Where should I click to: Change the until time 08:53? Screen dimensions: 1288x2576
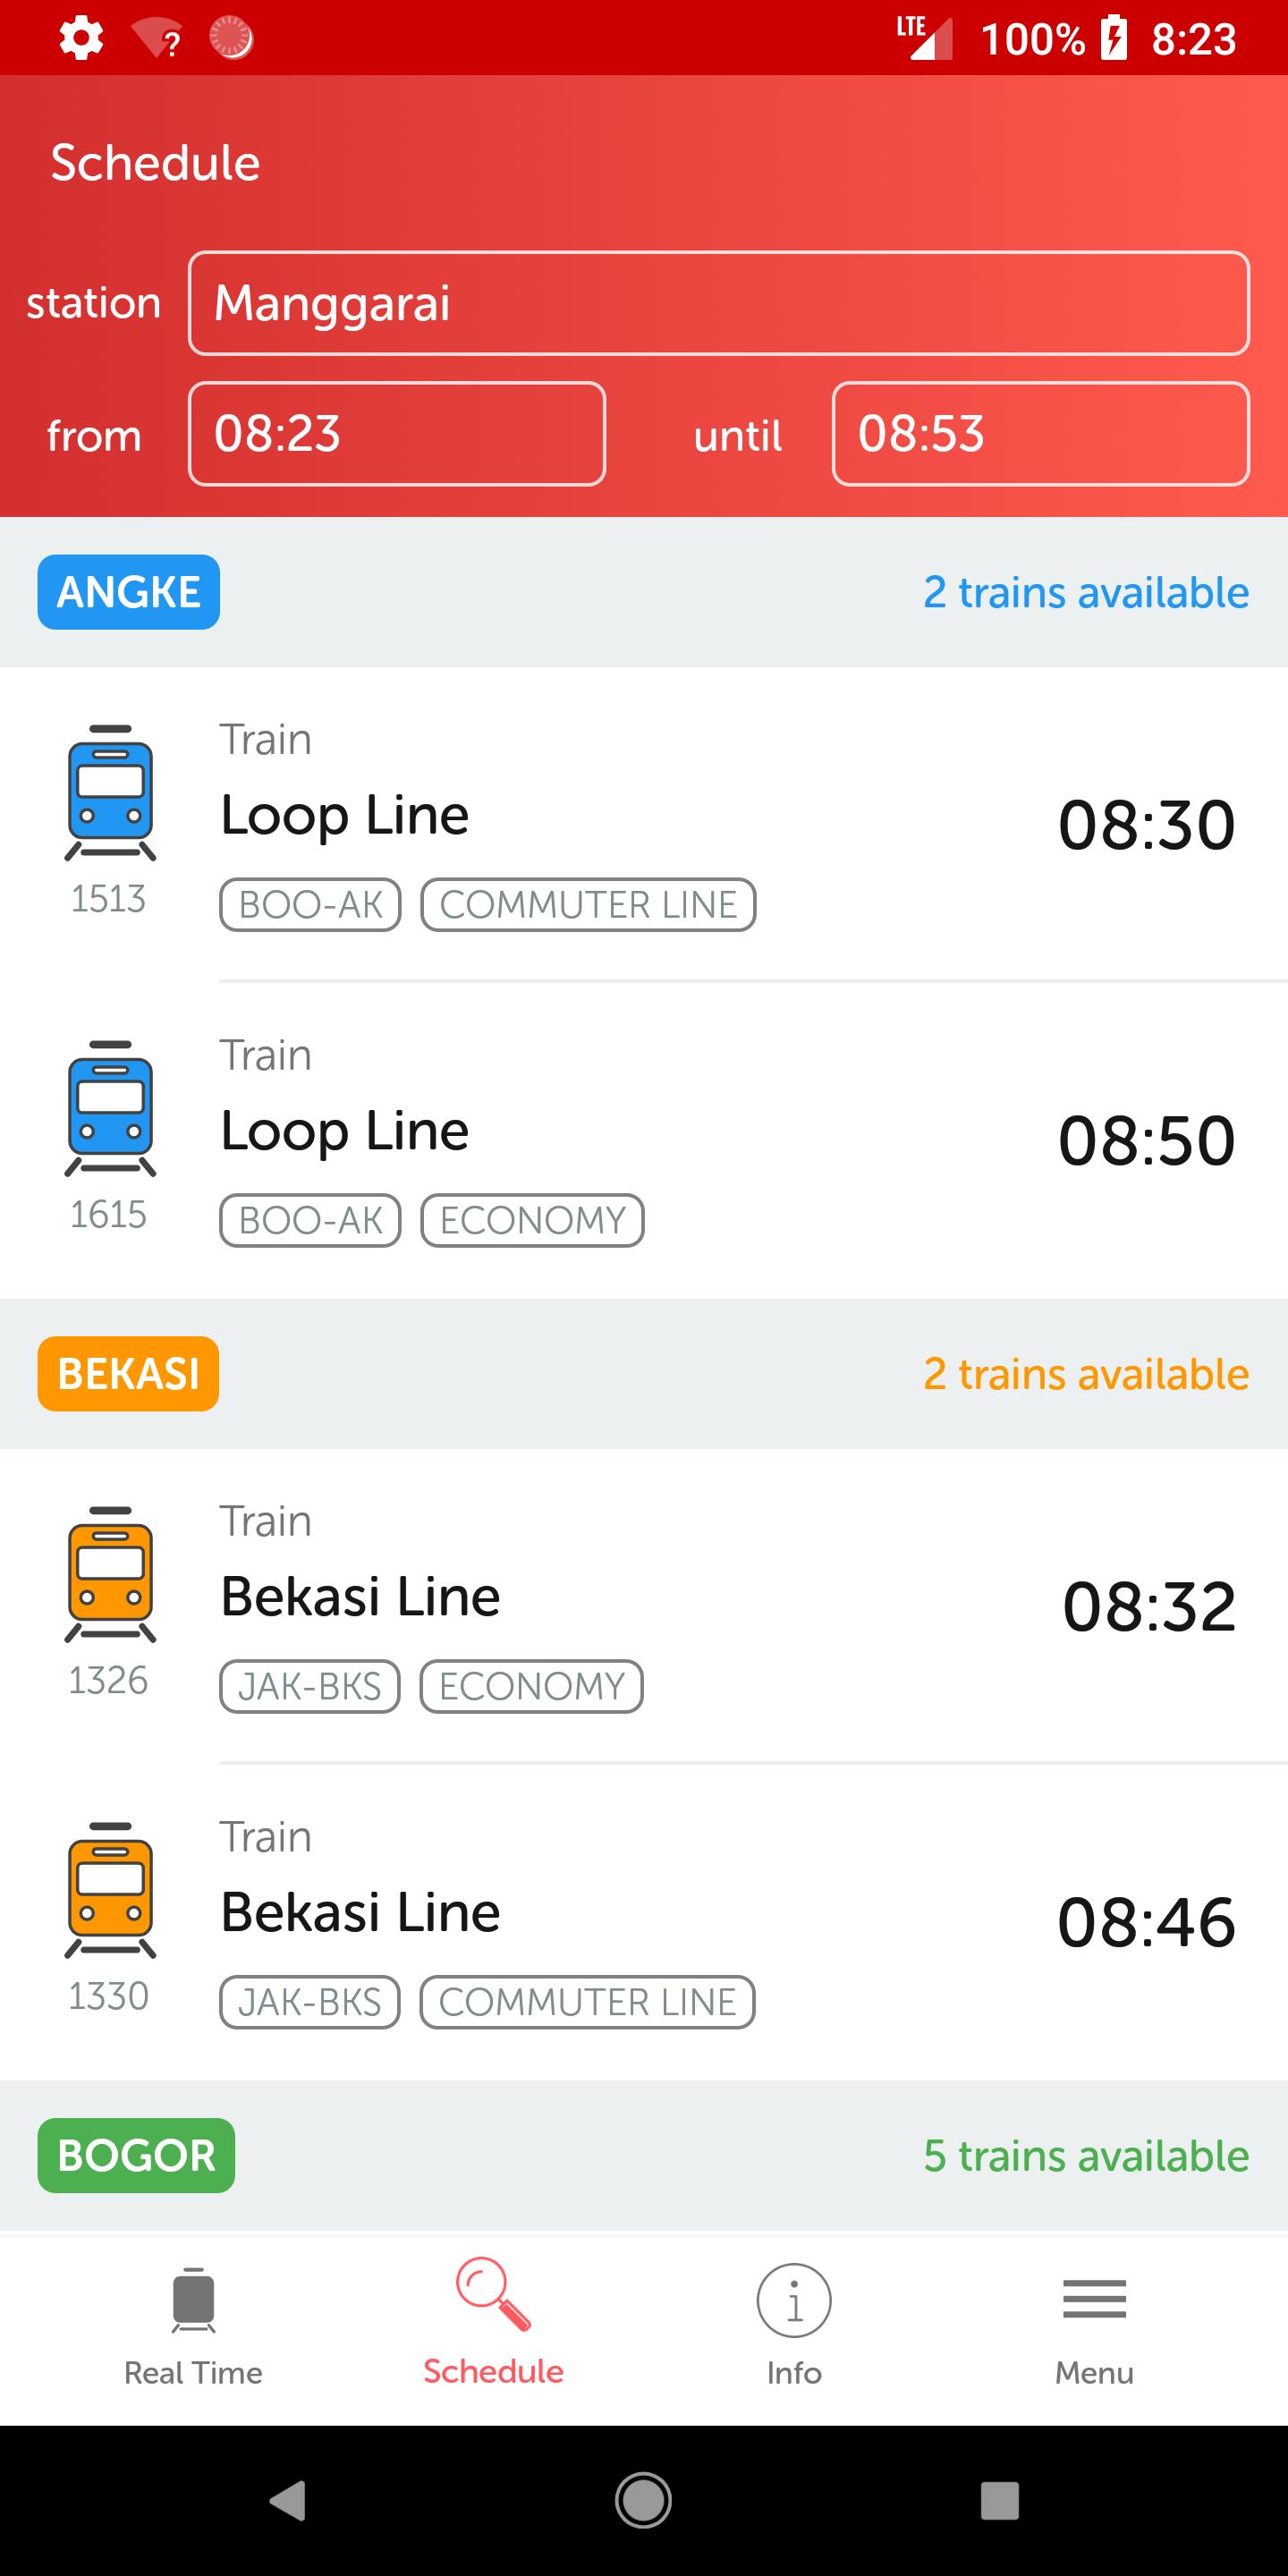click(x=1040, y=434)
